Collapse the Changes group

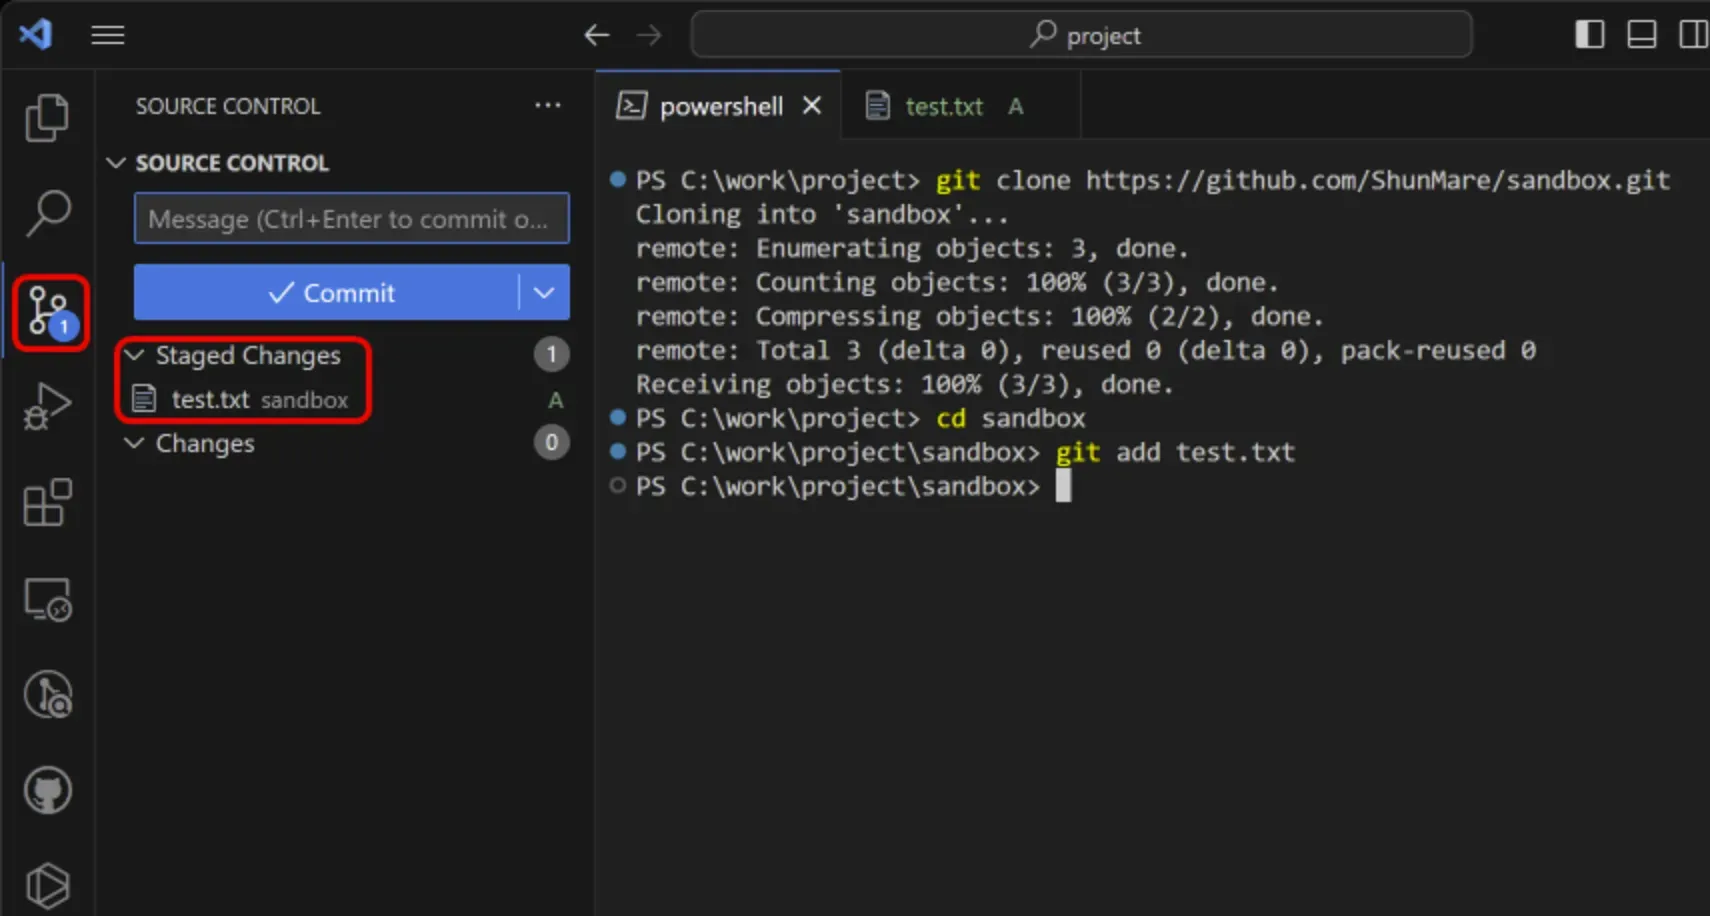[x=134, y=443]
